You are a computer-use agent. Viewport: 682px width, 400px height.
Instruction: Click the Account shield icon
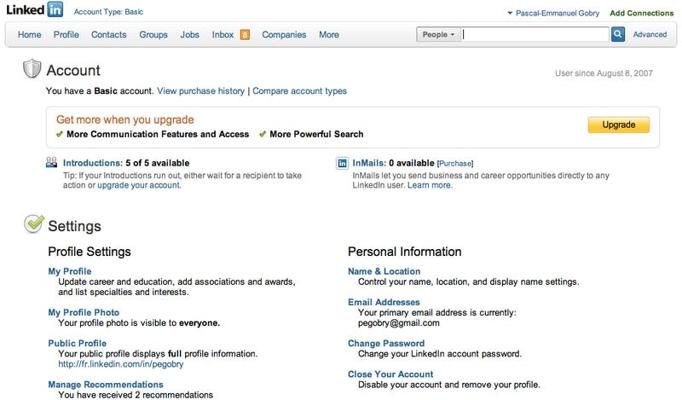pos(32,69)
